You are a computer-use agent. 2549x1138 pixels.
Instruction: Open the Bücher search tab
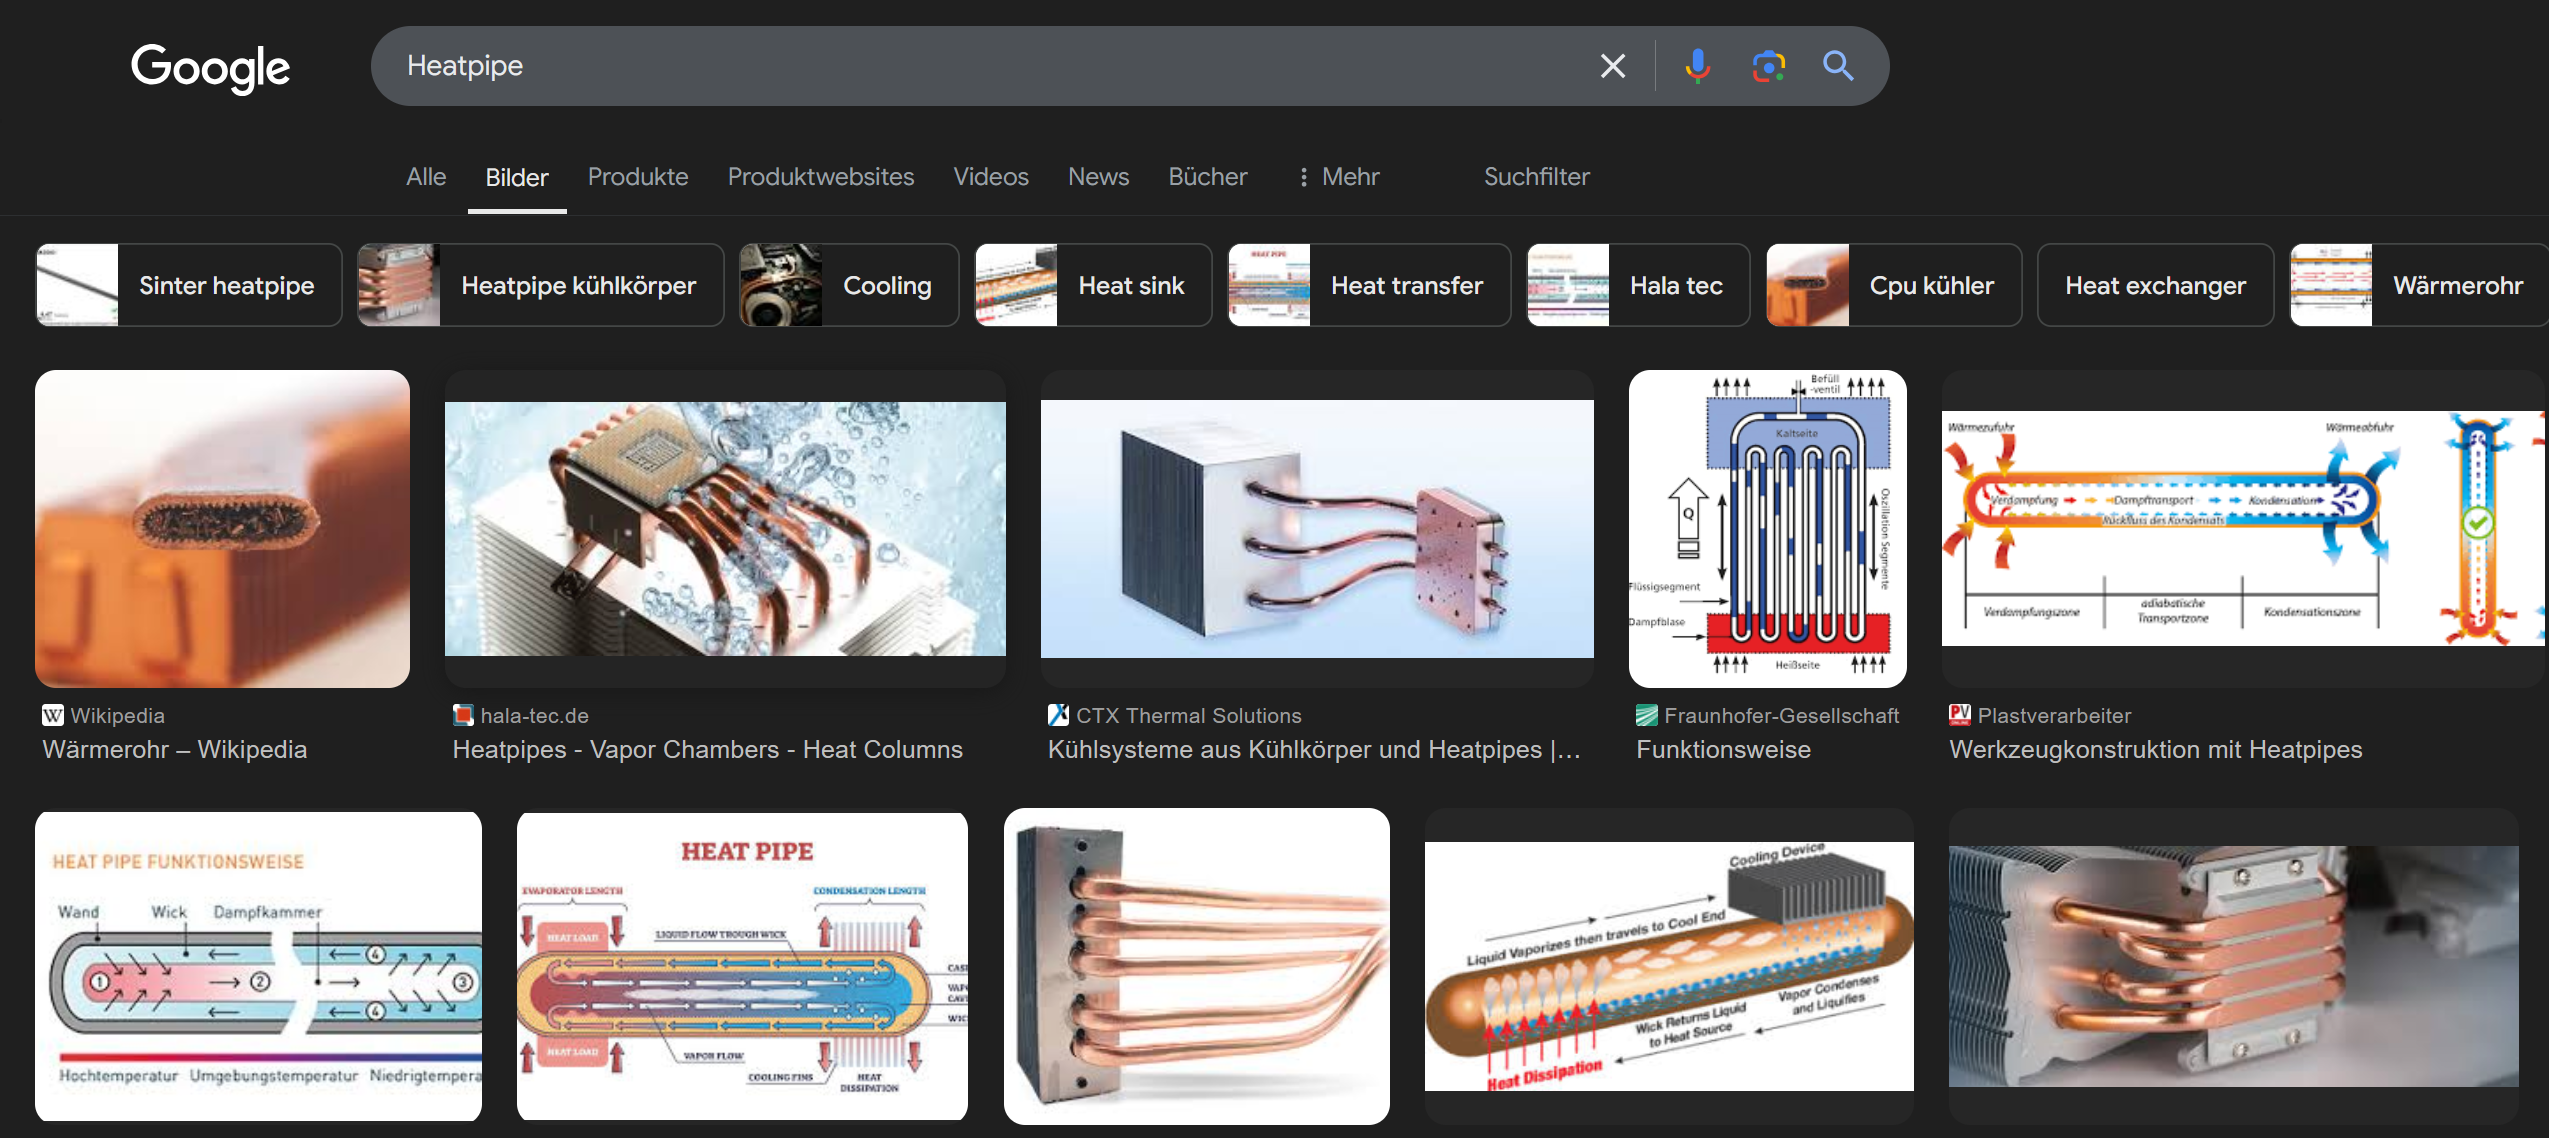(1207, 177)
